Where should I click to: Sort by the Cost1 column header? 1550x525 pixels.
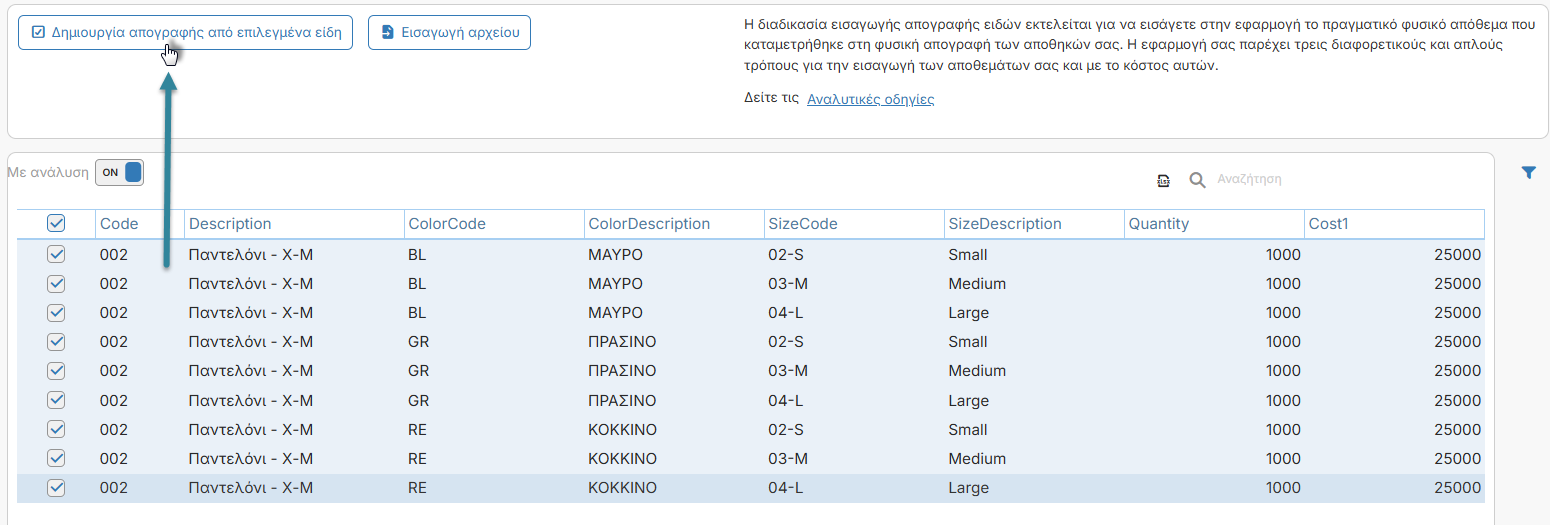point(1329,224)
